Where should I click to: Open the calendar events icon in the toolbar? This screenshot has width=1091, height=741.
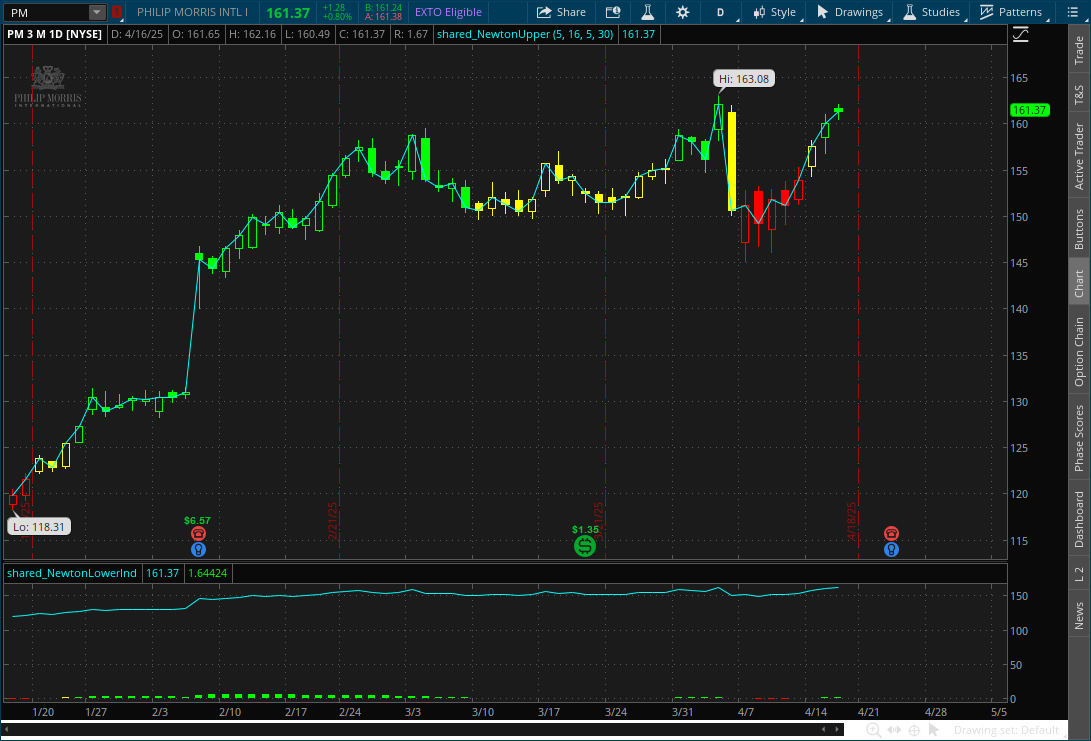612,12
